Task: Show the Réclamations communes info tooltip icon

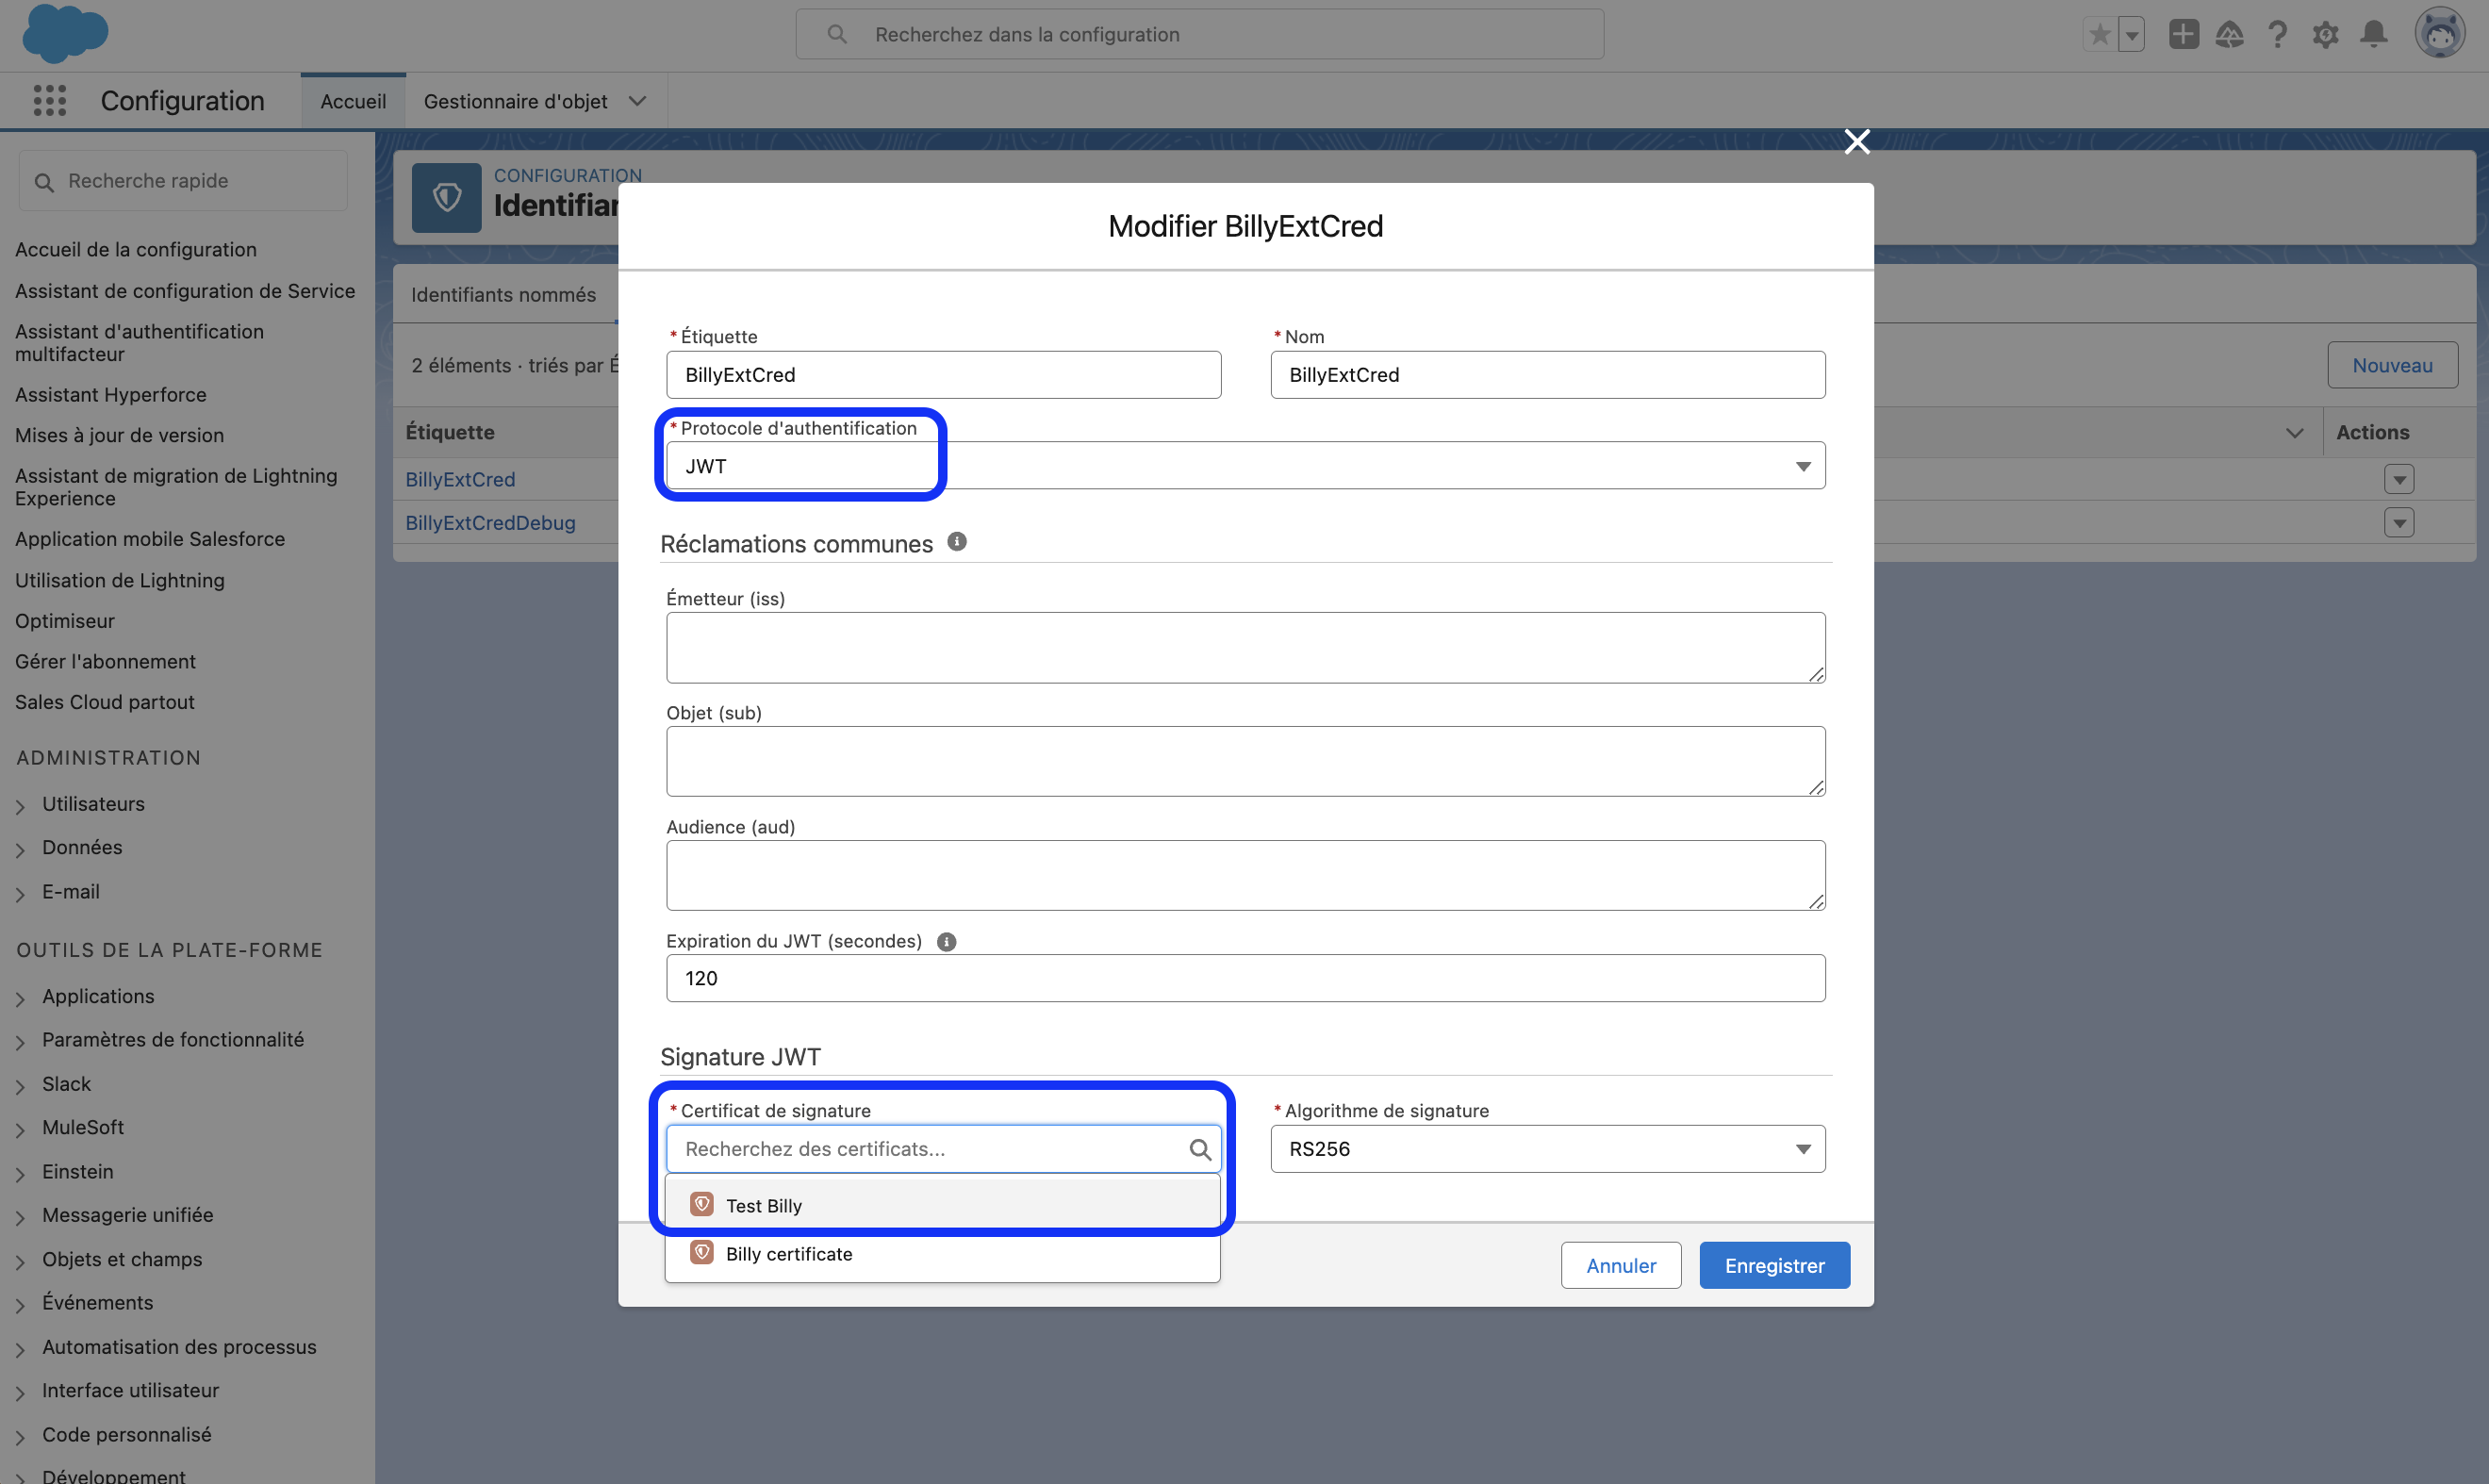Action: click(x=957, y=542)
